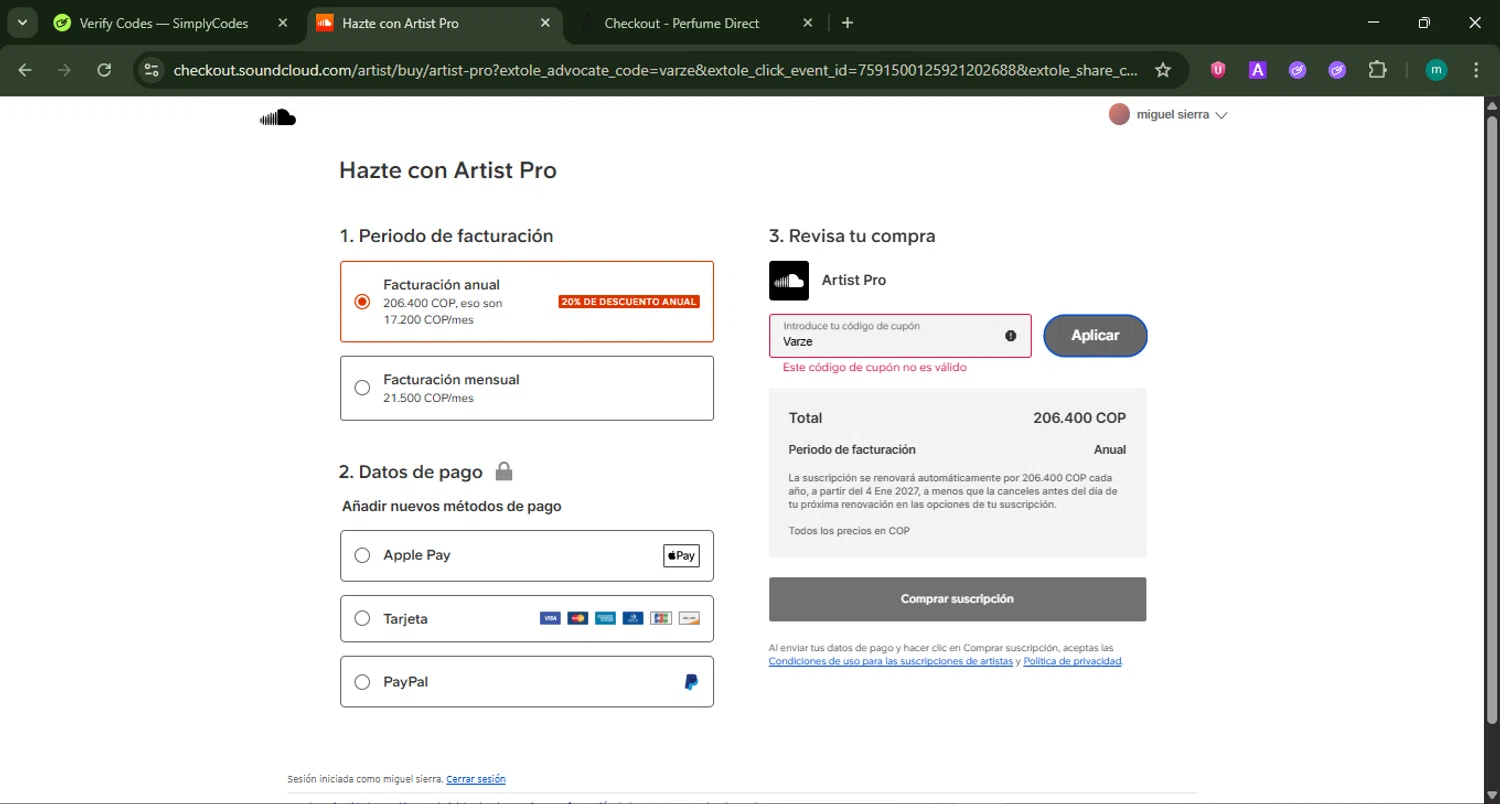Click the Aplicar coupon button
1500x804 pixels.
[x=1095, y=336]
